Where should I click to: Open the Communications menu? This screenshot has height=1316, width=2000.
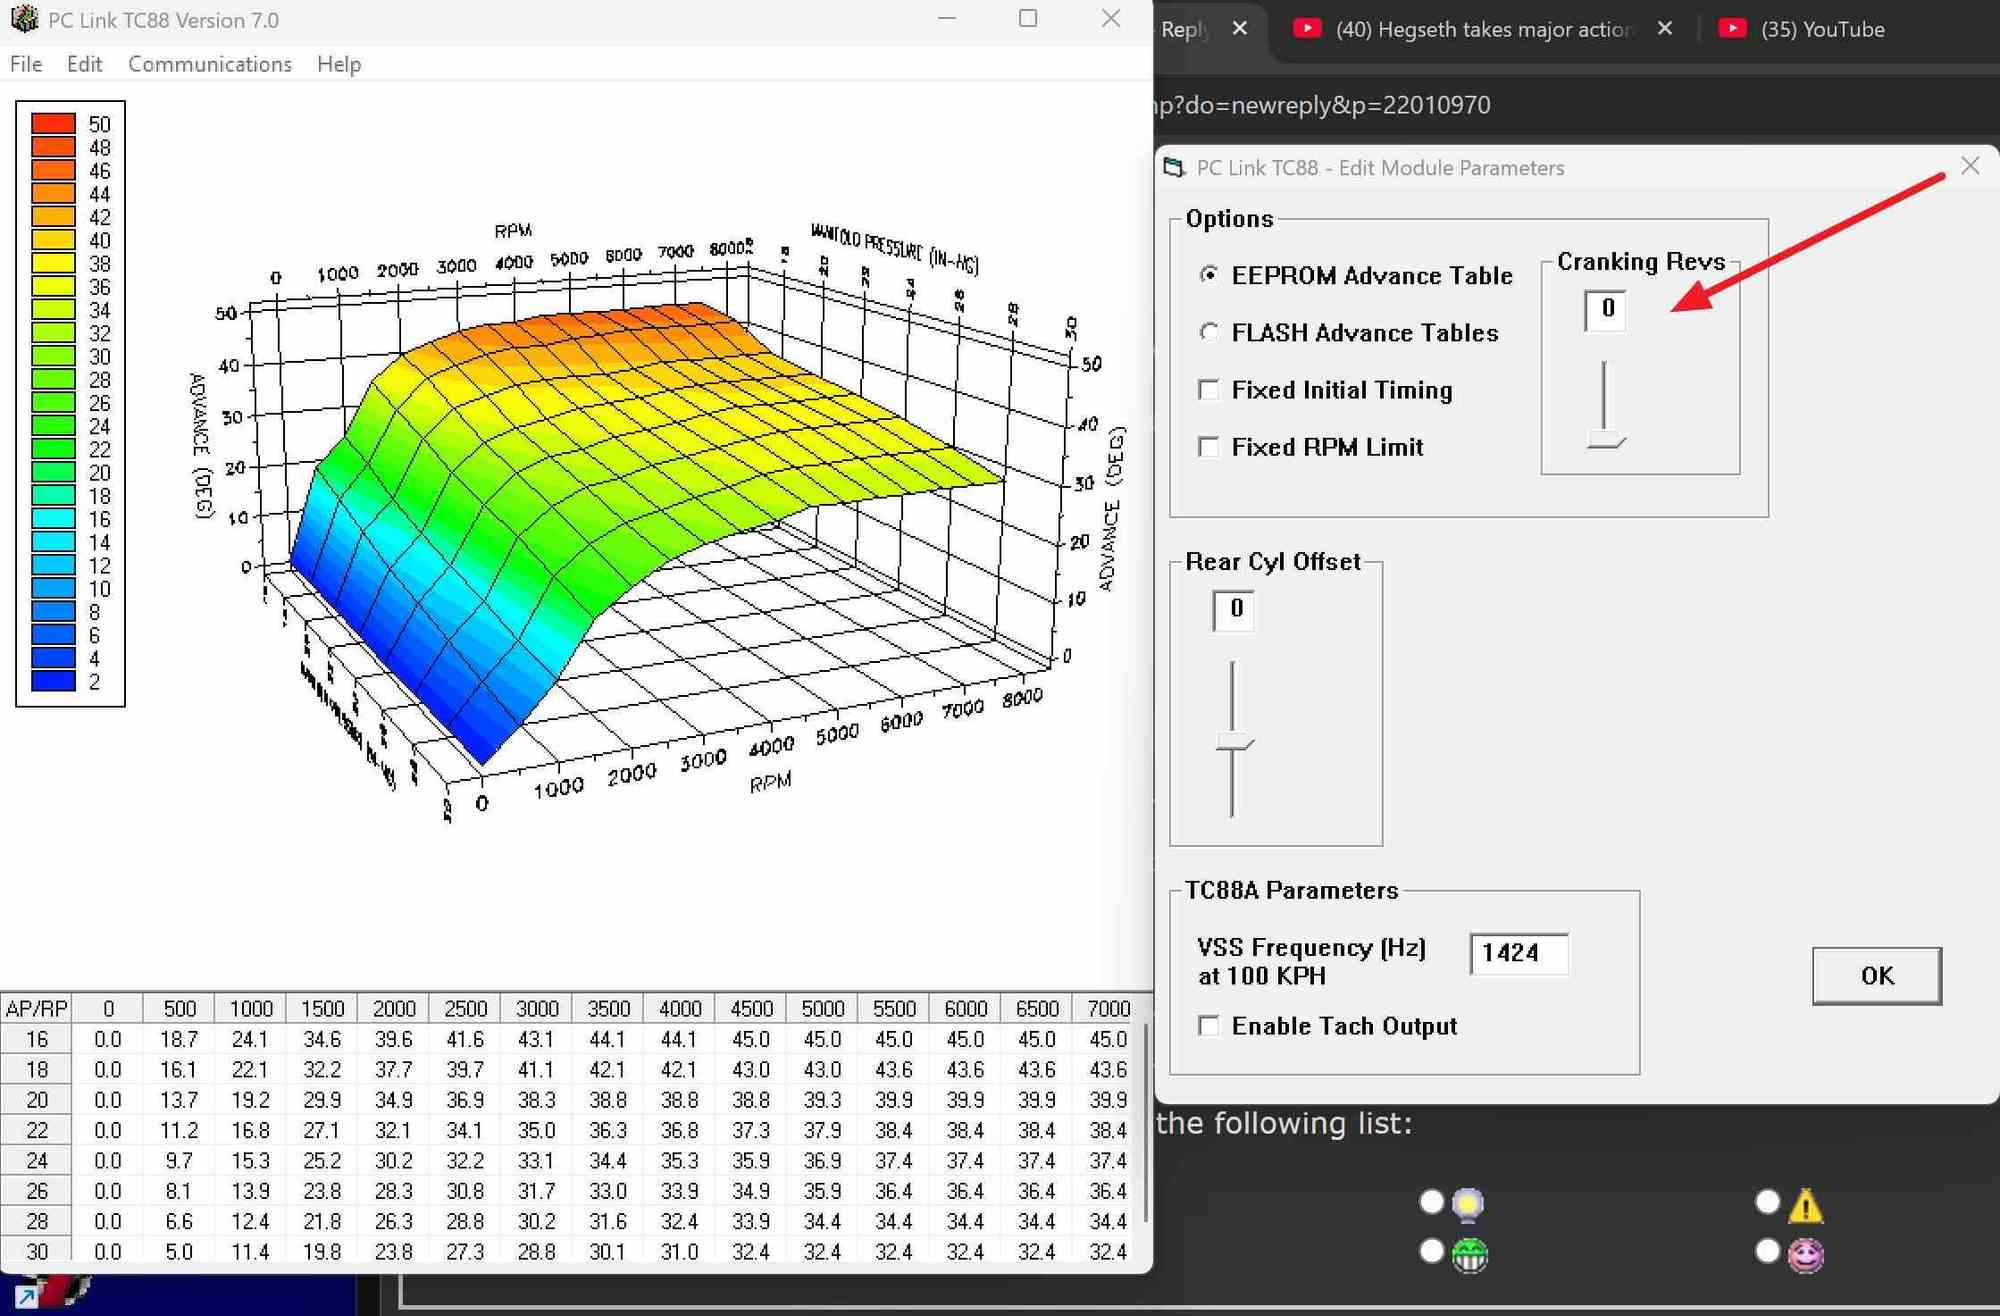click(210, 64)
